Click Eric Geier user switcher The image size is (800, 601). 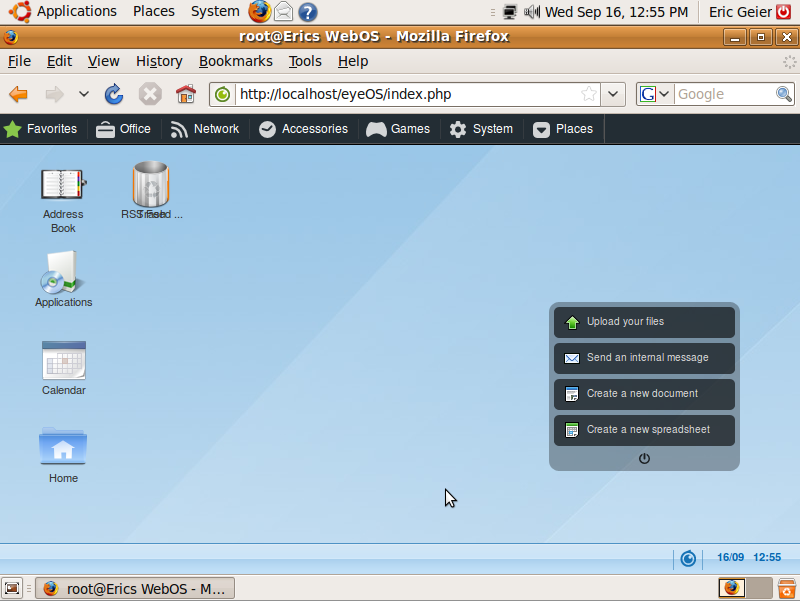[x=740, y=11]
